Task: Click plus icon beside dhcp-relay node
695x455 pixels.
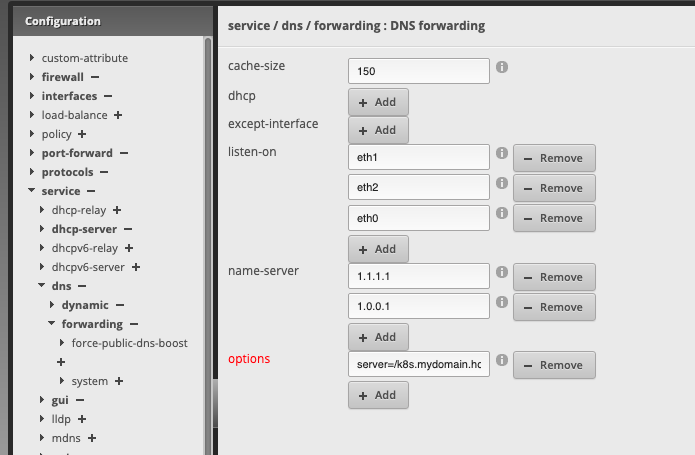Action: click(x=117, y=210)
